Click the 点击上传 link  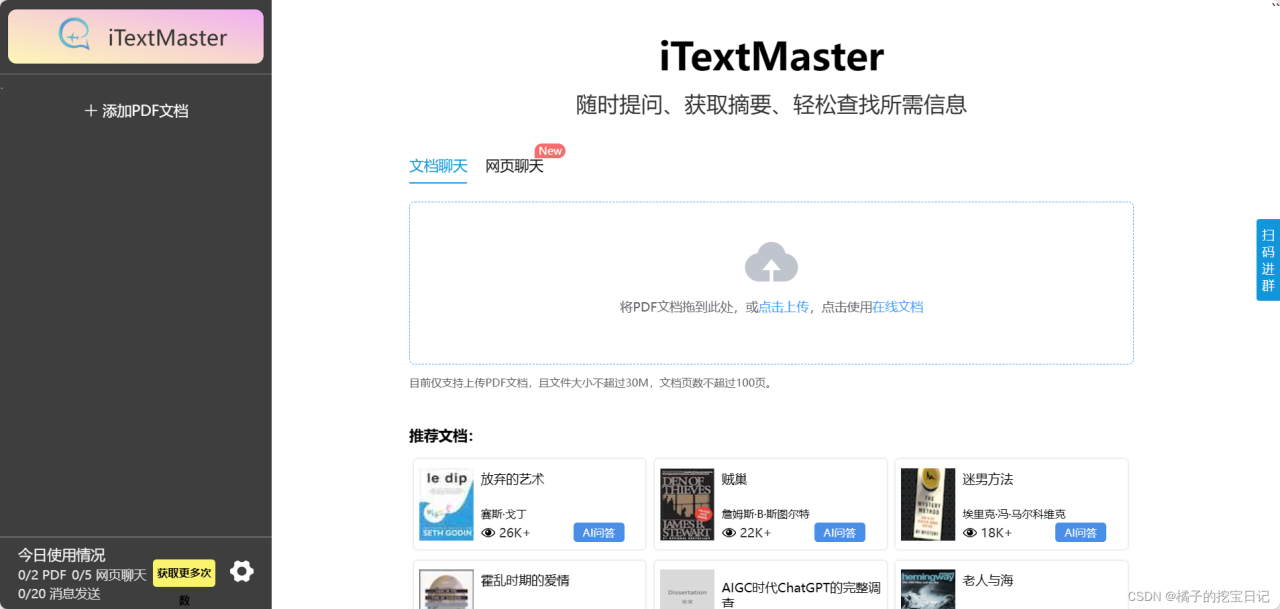tap(783, 307)
